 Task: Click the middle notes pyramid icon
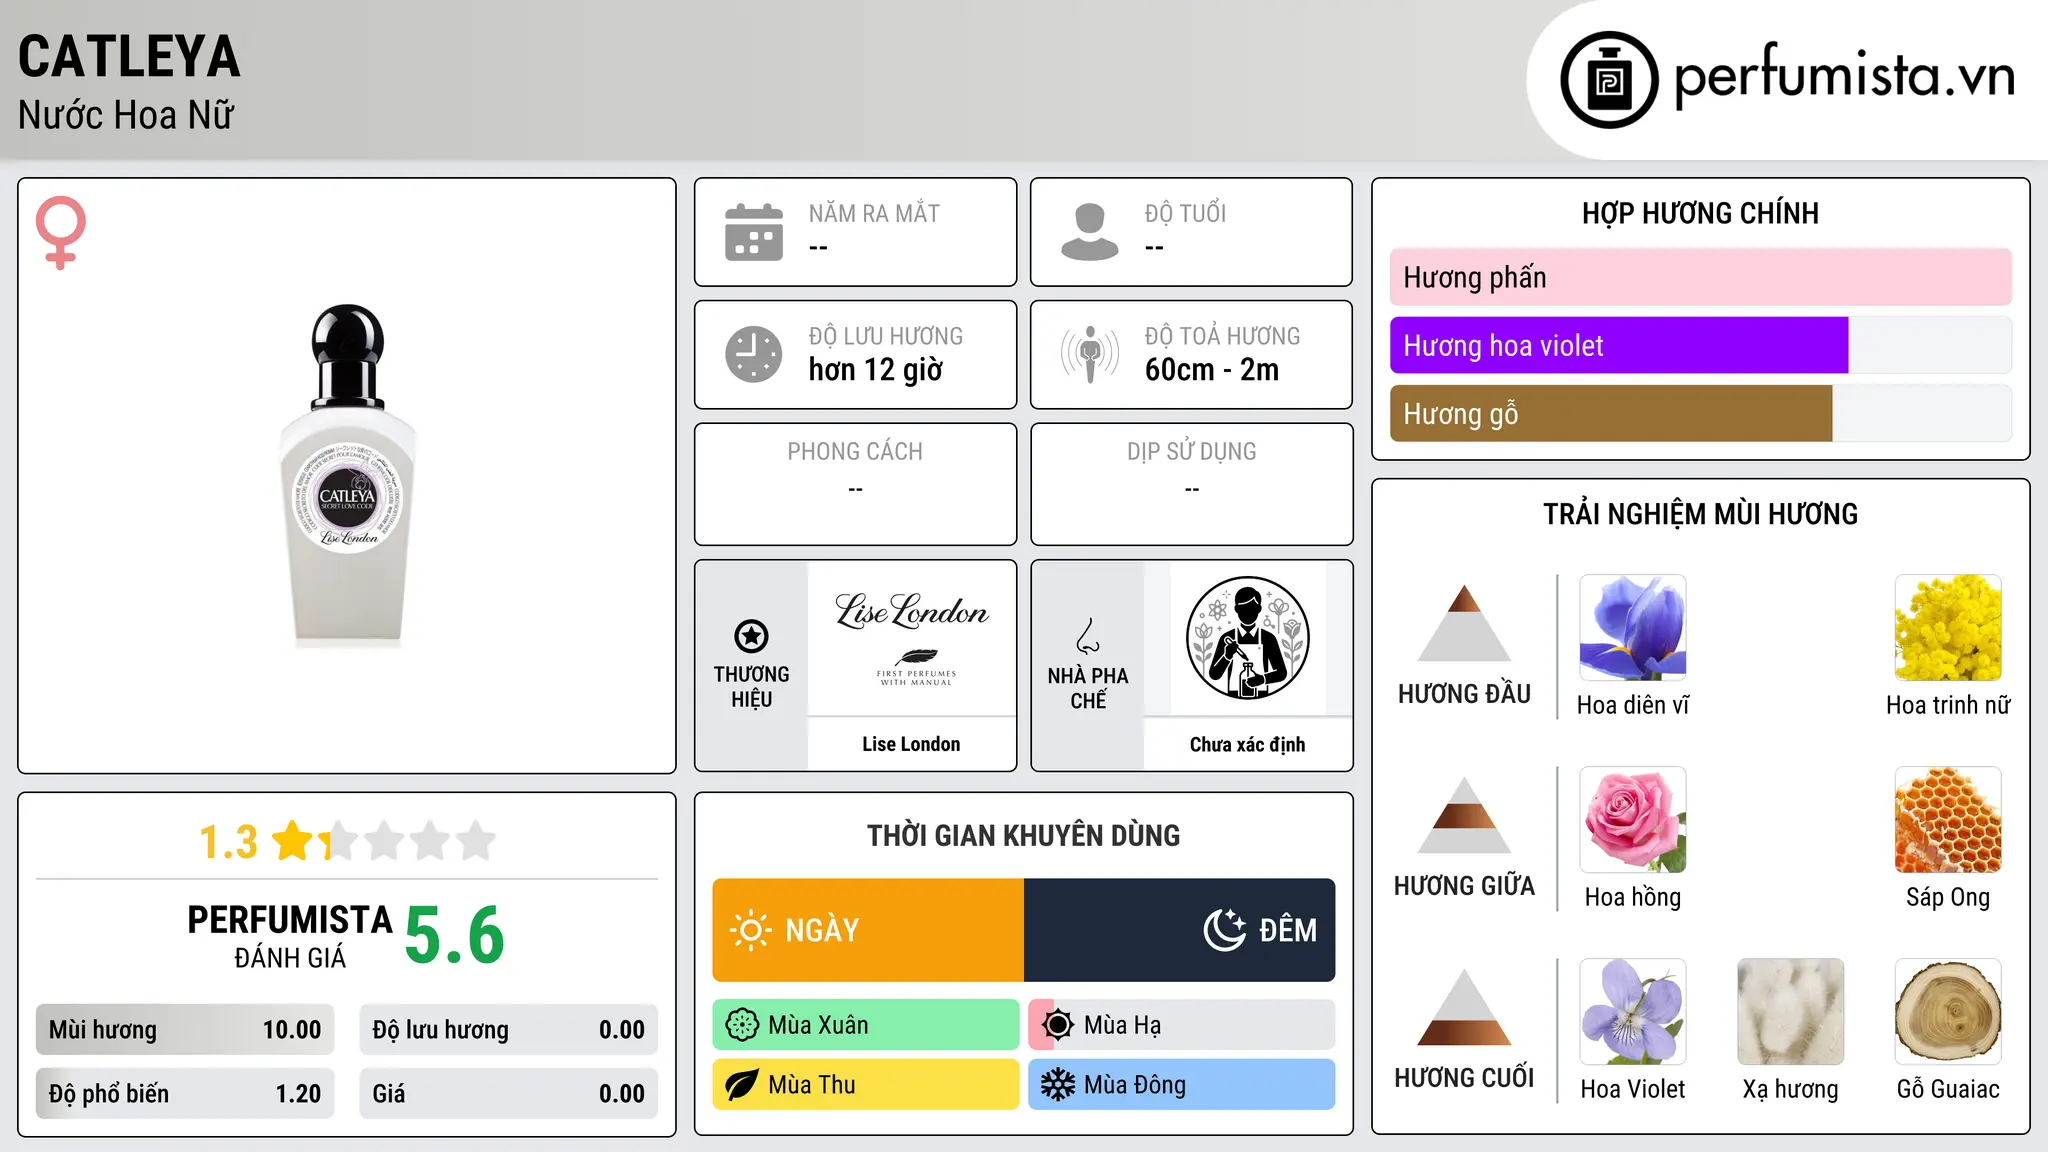tap(1464, 815)
